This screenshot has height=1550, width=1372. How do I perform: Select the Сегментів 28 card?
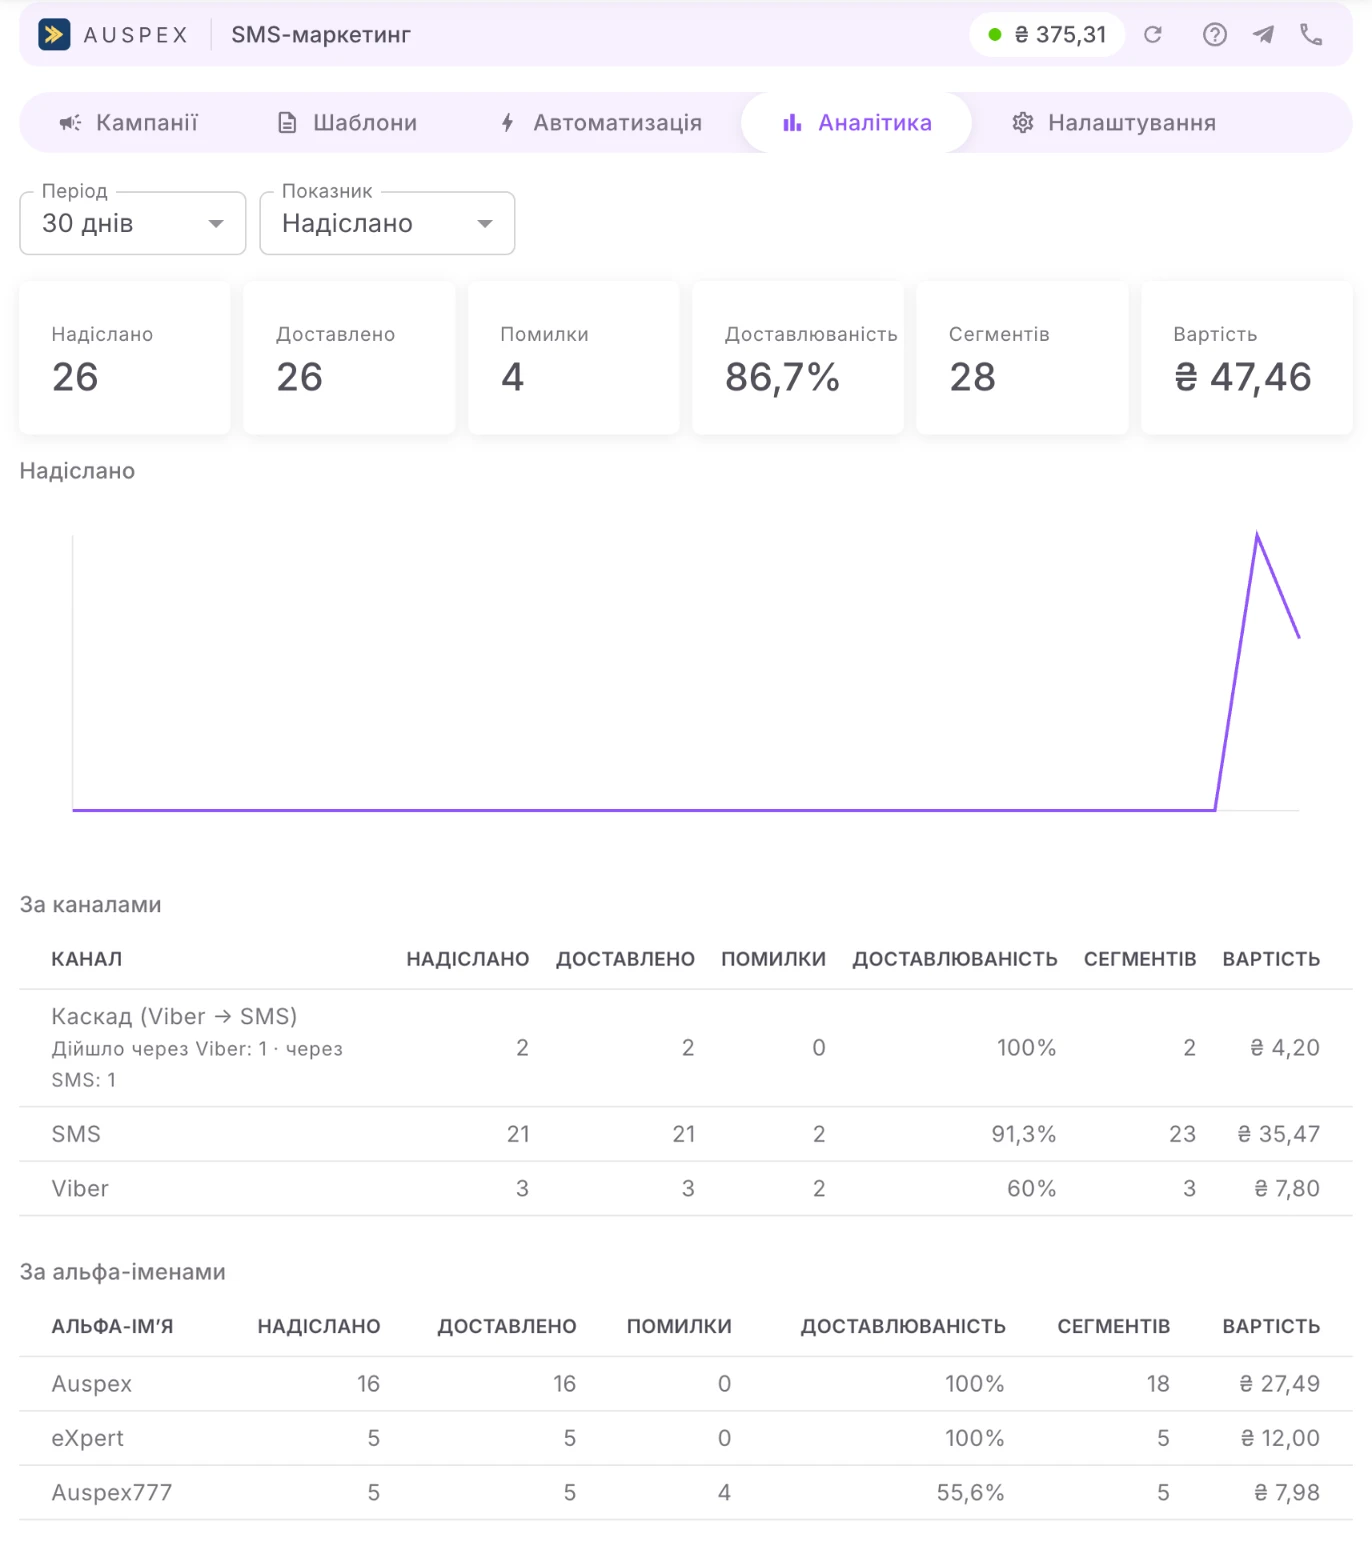1022,358
